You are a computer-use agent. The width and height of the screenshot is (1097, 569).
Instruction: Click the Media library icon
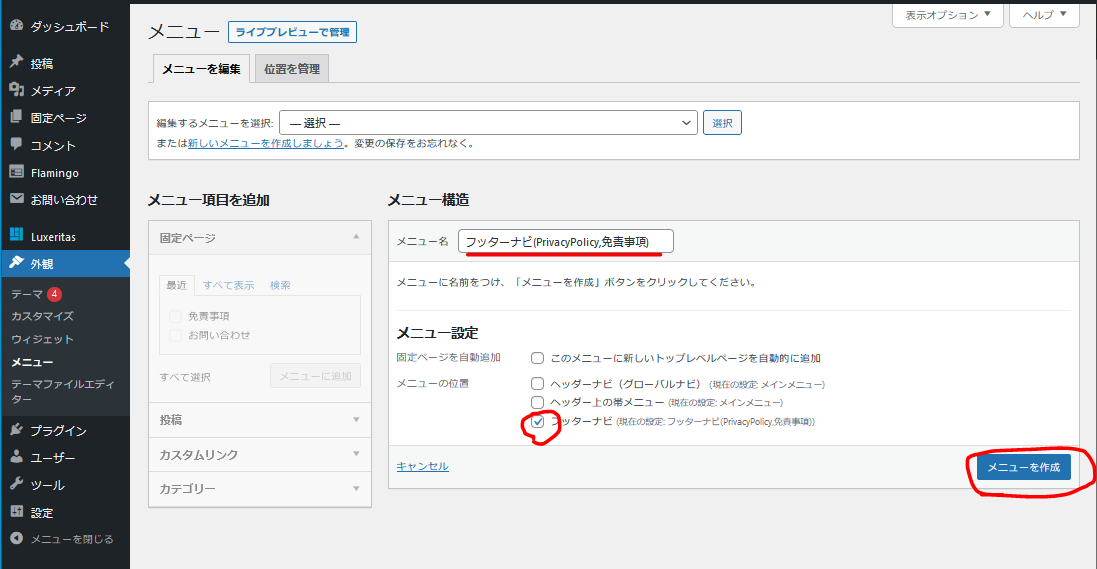point(16,90)
